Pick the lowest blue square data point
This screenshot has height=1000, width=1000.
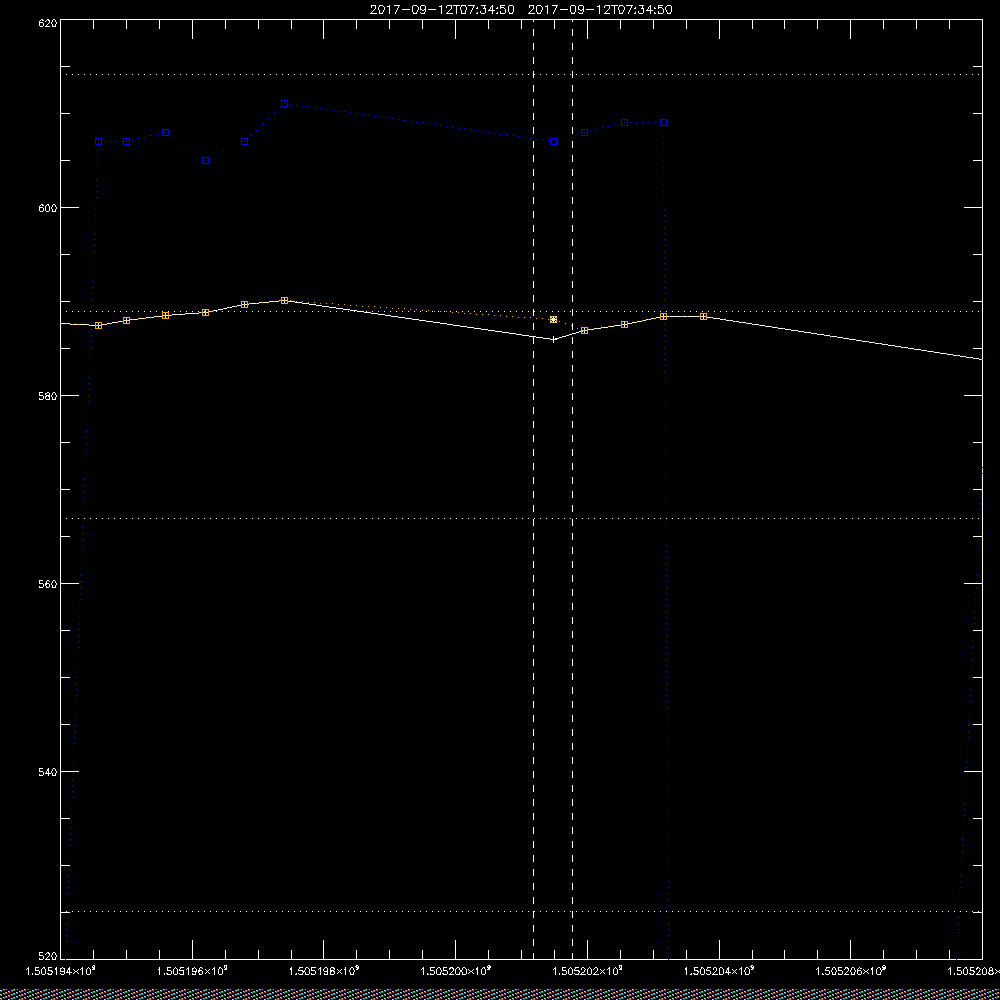click(205, 161)
